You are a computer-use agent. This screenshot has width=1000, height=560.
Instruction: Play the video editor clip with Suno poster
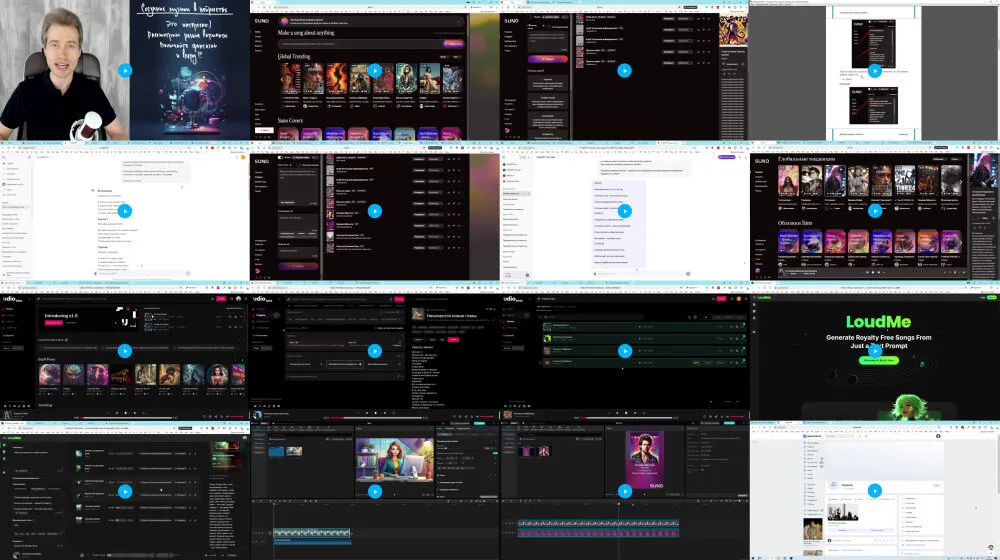[624, 491]
